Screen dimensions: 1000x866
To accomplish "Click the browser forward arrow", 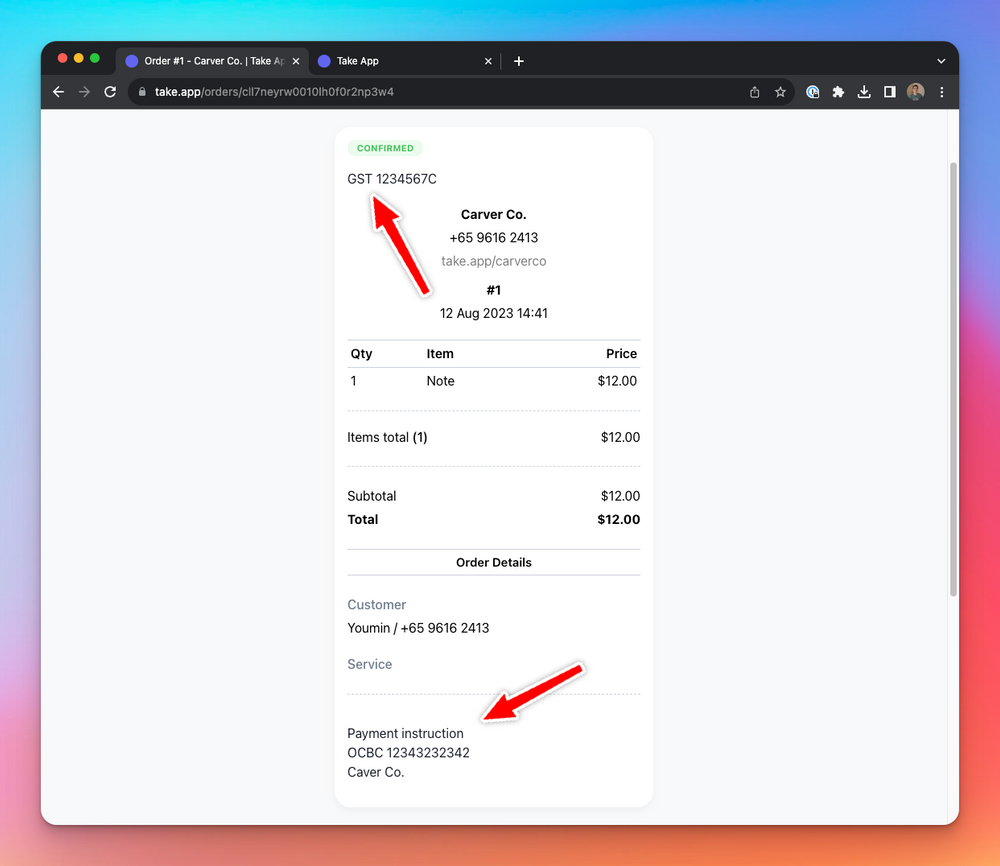I will coord(84,92).
